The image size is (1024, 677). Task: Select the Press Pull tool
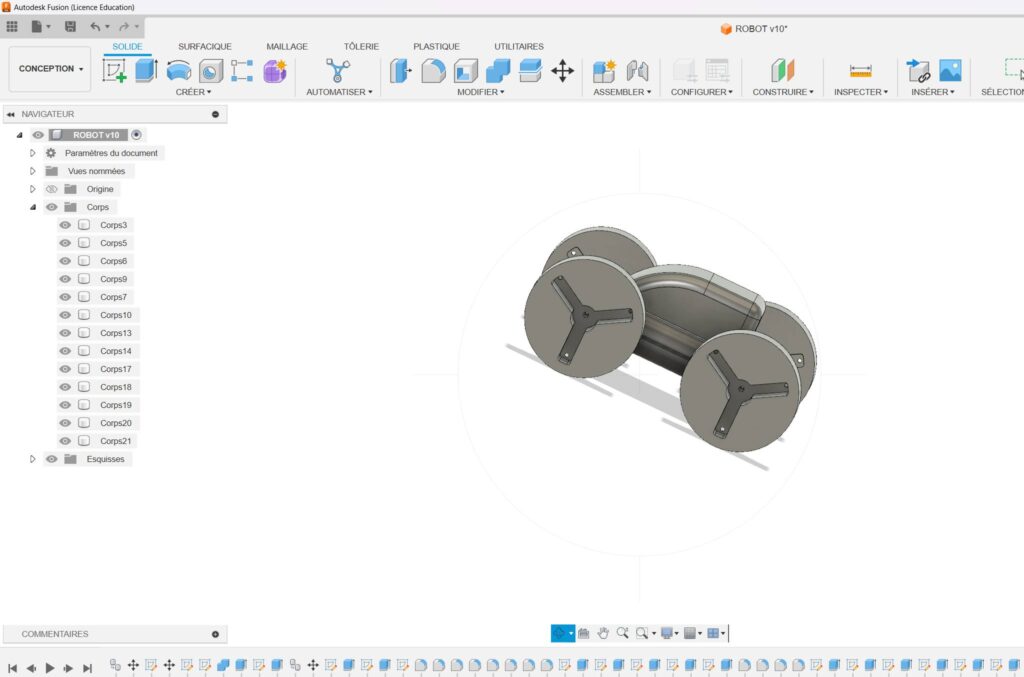click(401, 71)
